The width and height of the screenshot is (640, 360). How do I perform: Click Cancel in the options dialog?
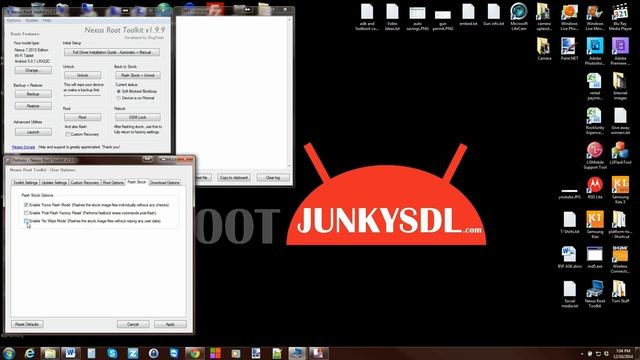(x=133, y=324)
